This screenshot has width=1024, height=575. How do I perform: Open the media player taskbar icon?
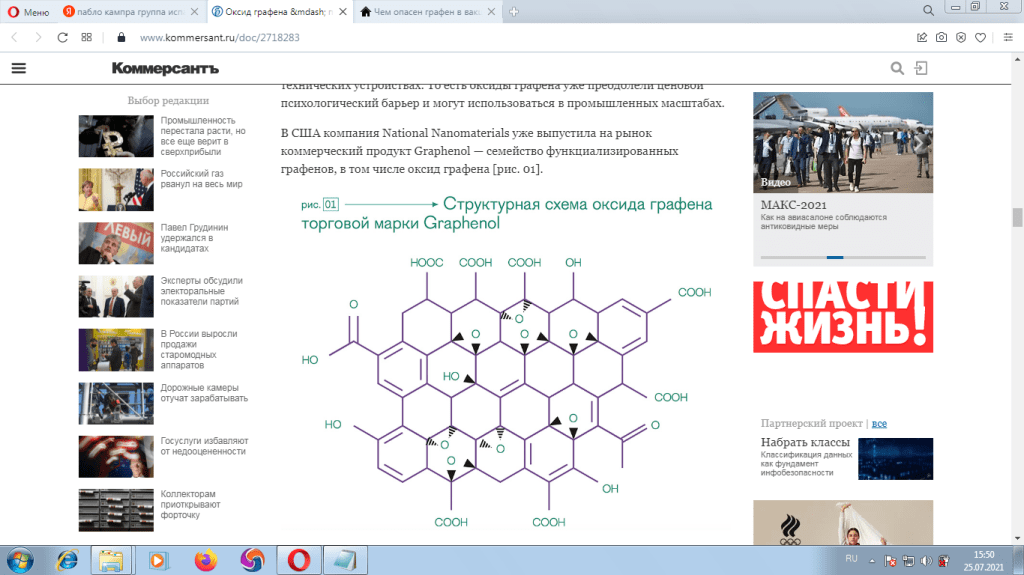pyautogui.click(x=157, y=561)
